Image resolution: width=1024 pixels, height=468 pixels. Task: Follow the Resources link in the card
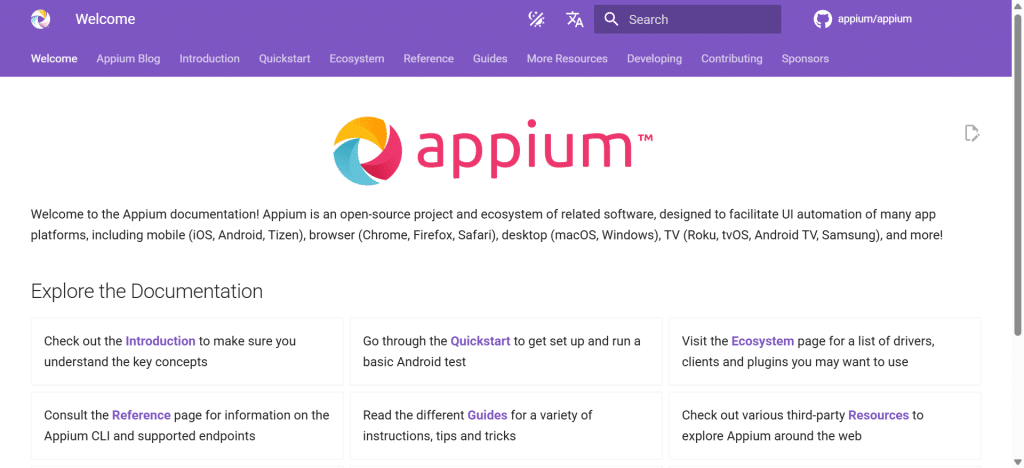tap(878, 415)
